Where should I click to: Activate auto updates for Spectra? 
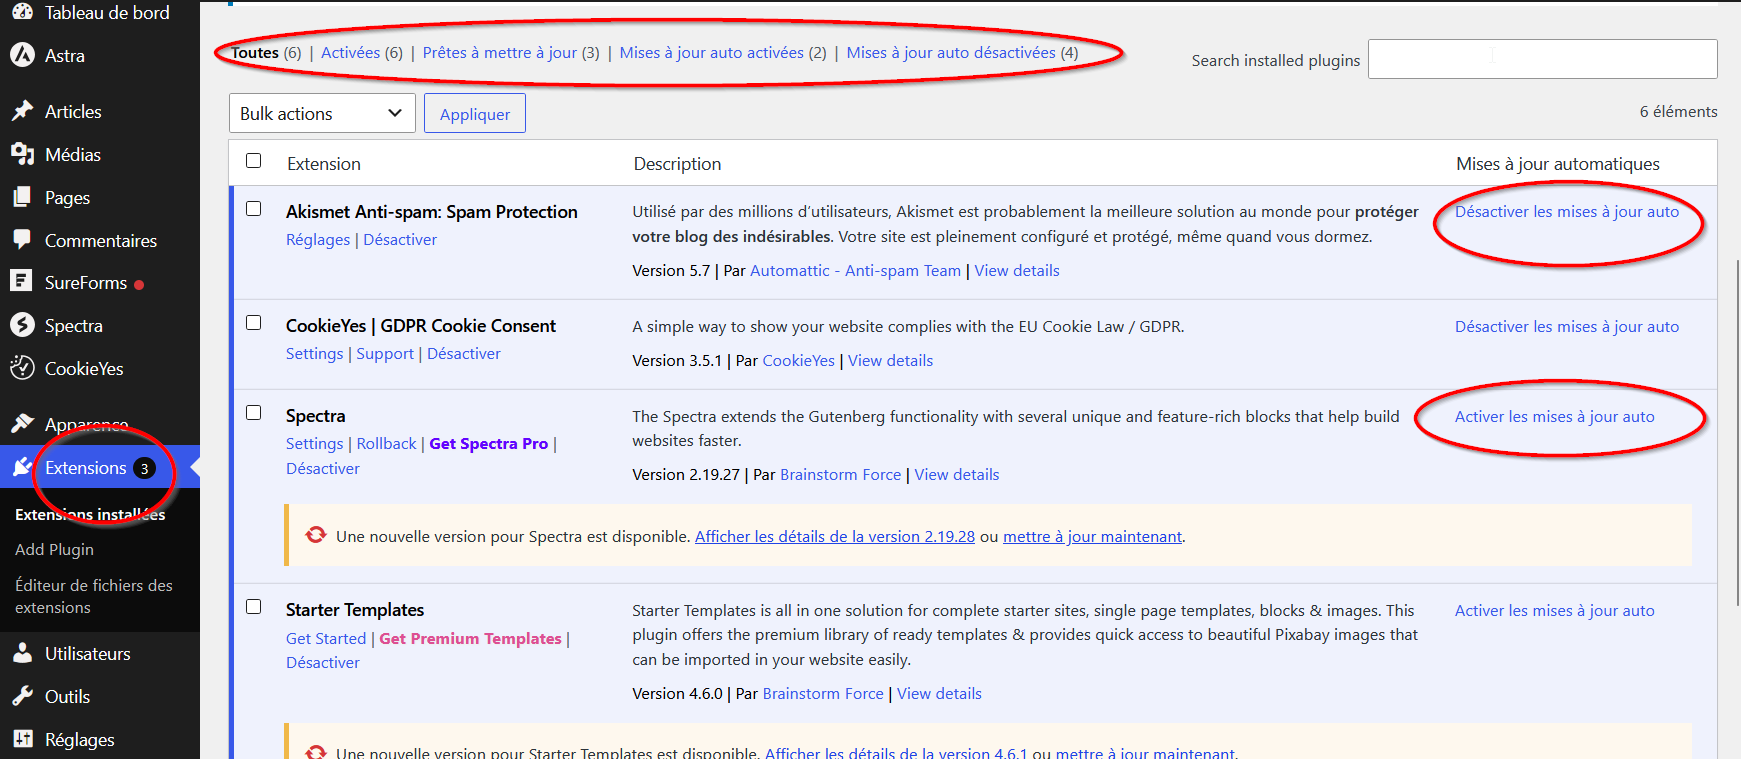pos(1554,416)
